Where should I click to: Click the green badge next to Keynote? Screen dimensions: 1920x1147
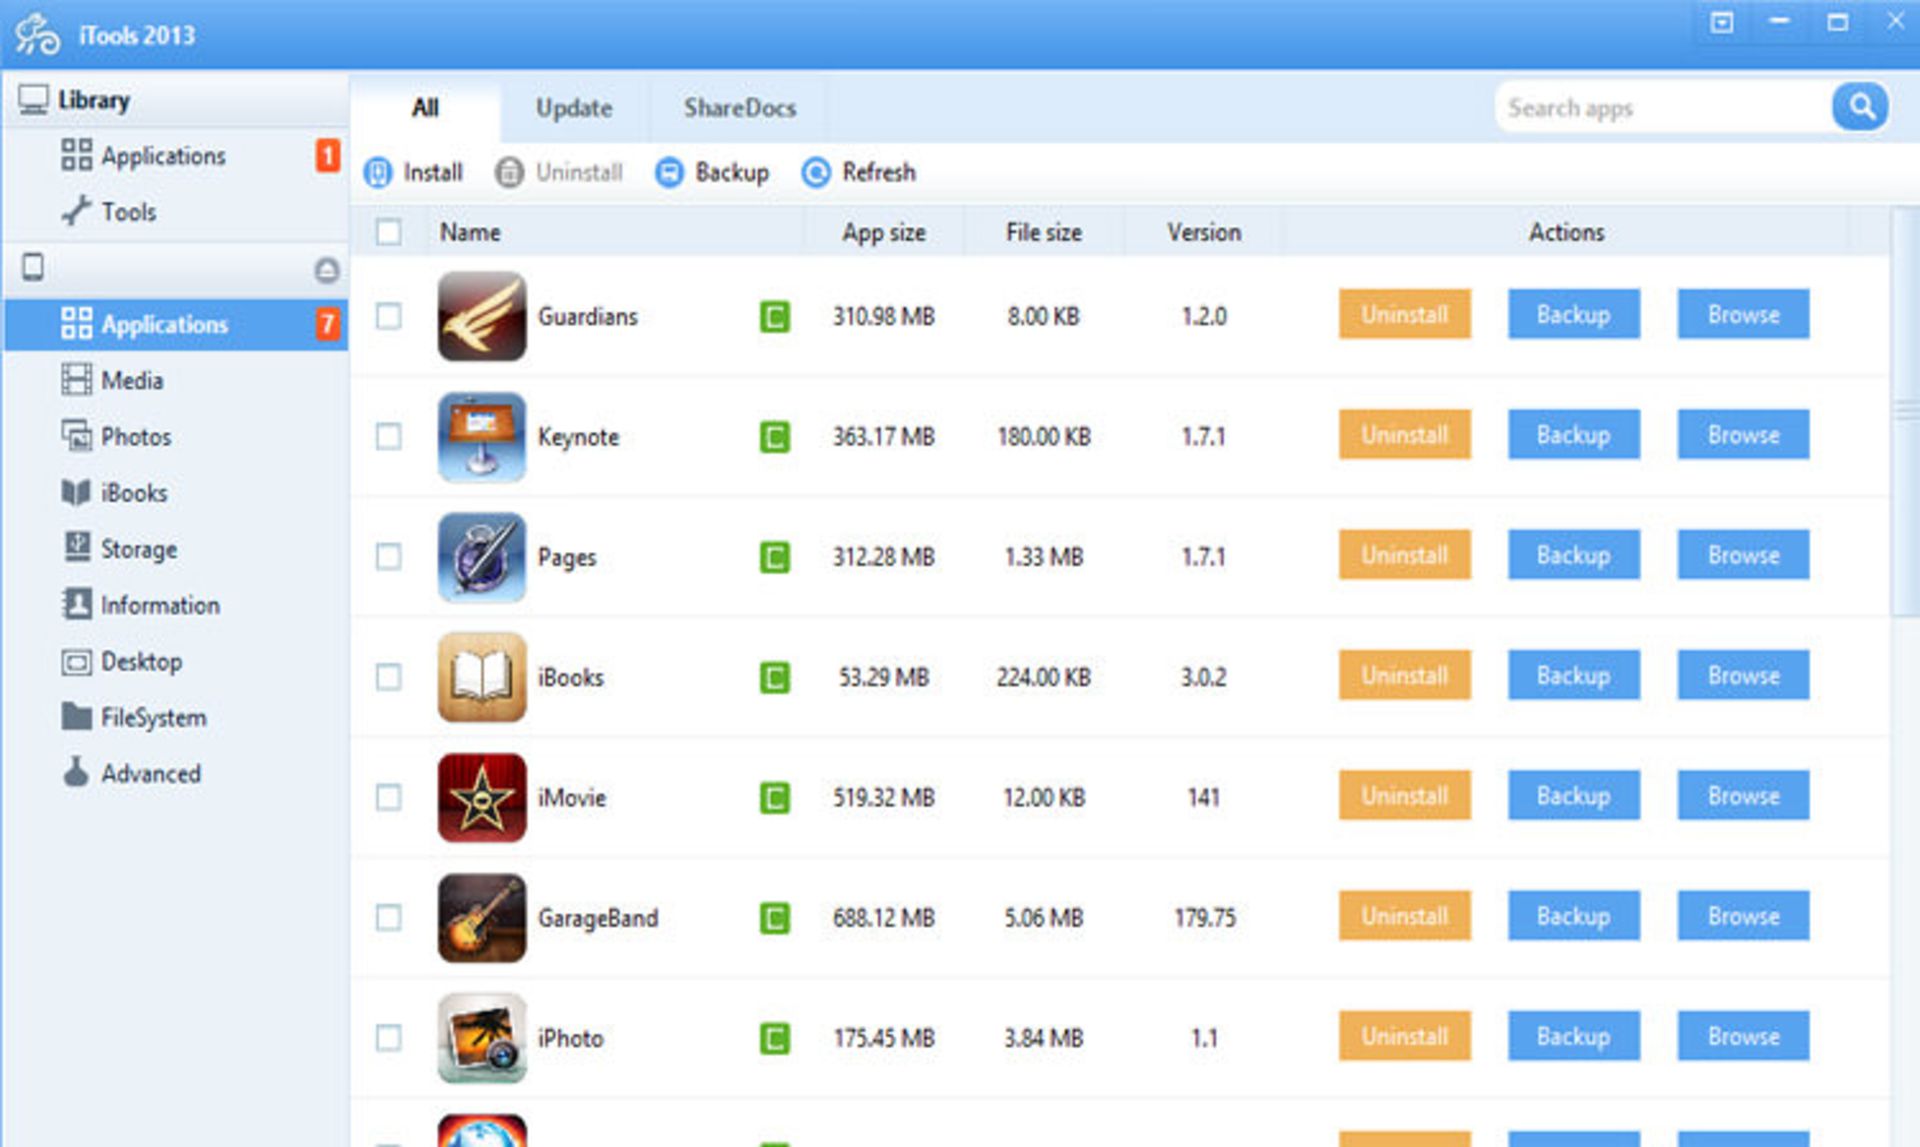(774, 437)
